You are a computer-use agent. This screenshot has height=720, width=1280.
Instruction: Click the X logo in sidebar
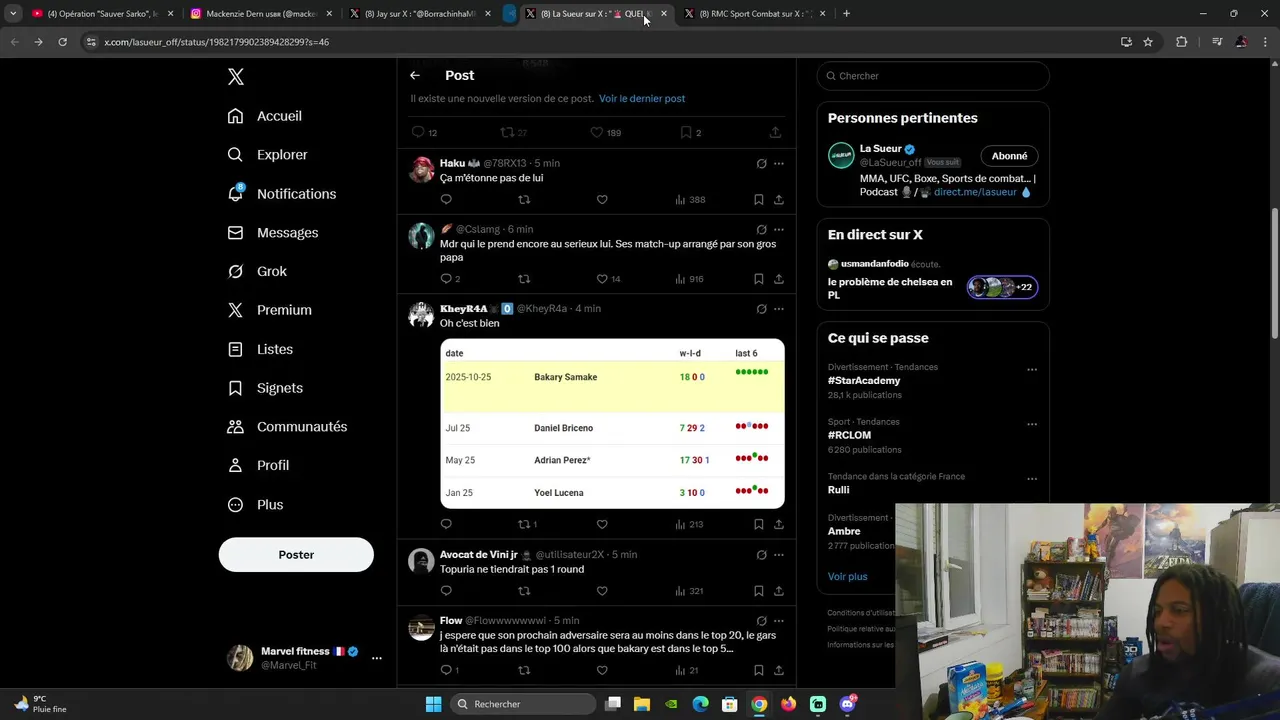tap(236, 77)
